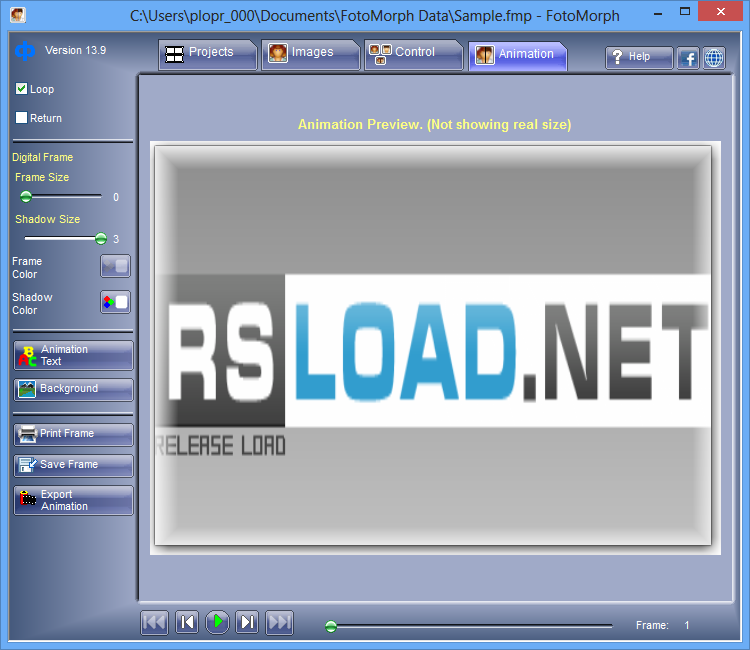Maximize the FotoMorph window
This screenshot has width=750, height=650.
685,12
